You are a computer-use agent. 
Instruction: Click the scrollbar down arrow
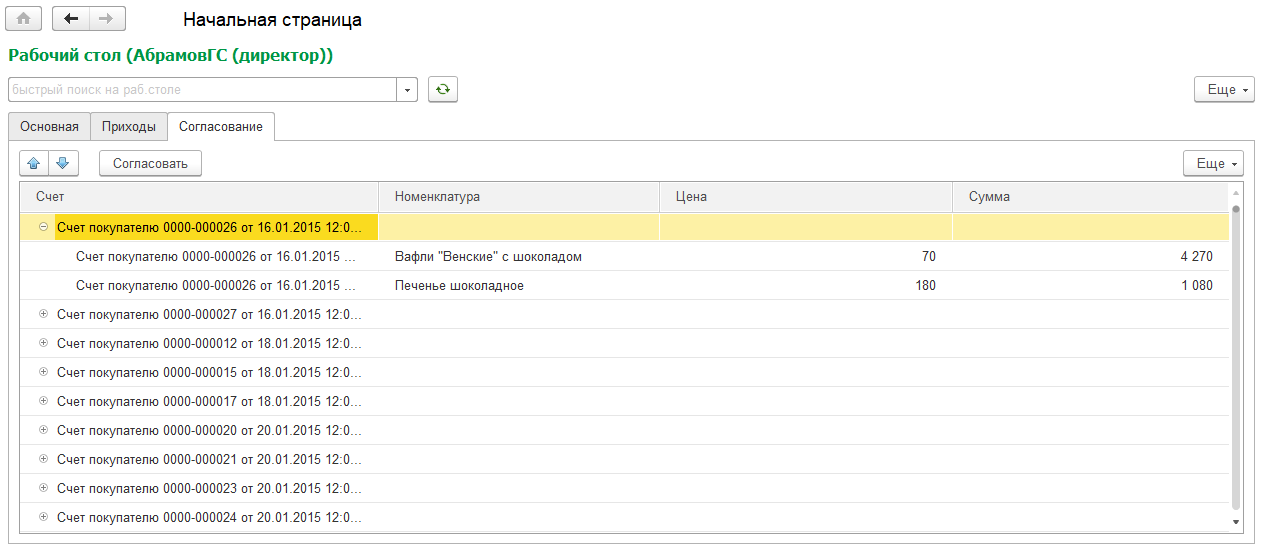pos(1236,522)
